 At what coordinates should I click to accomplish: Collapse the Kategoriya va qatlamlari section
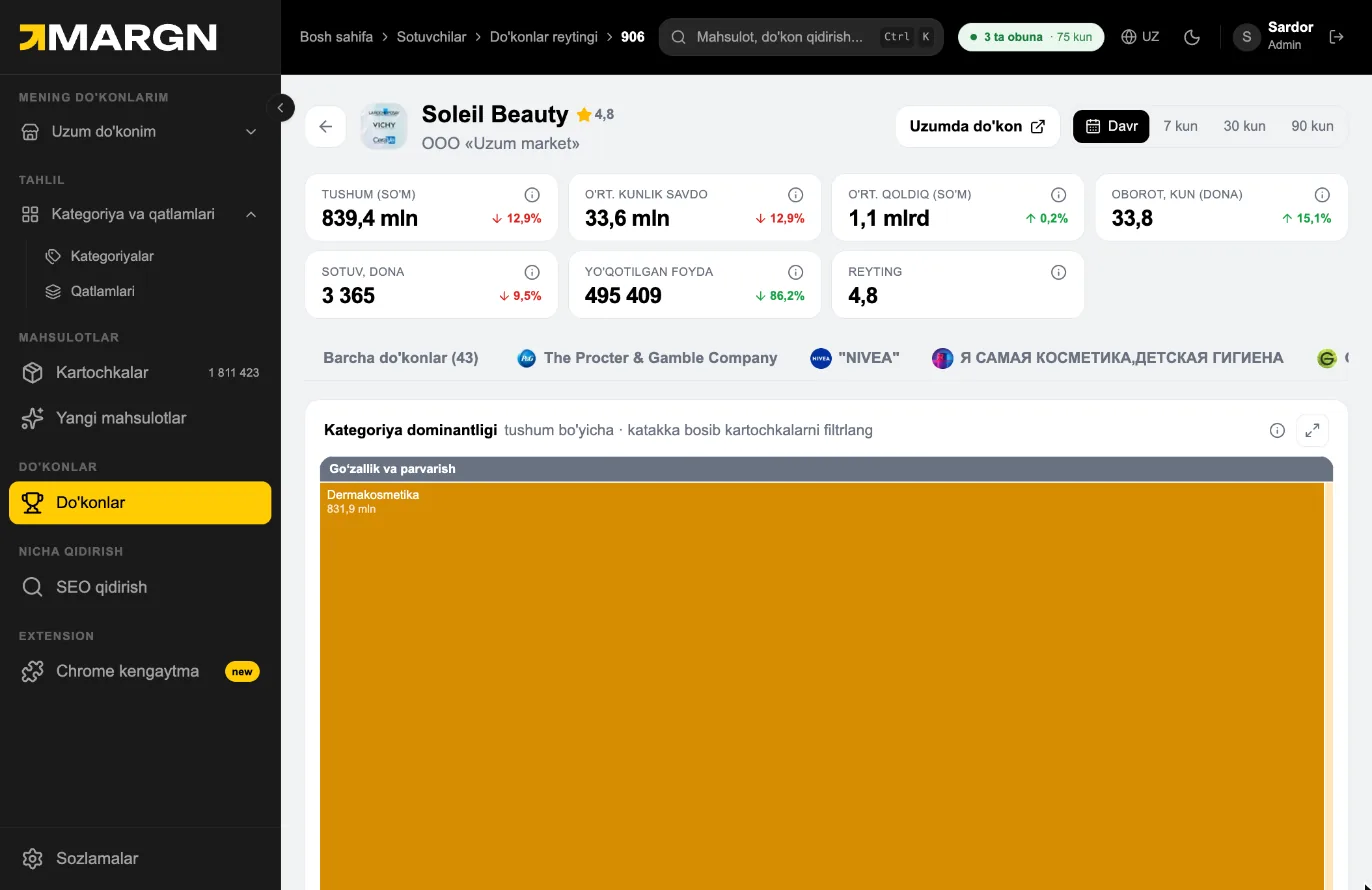[x=140, y=214]
